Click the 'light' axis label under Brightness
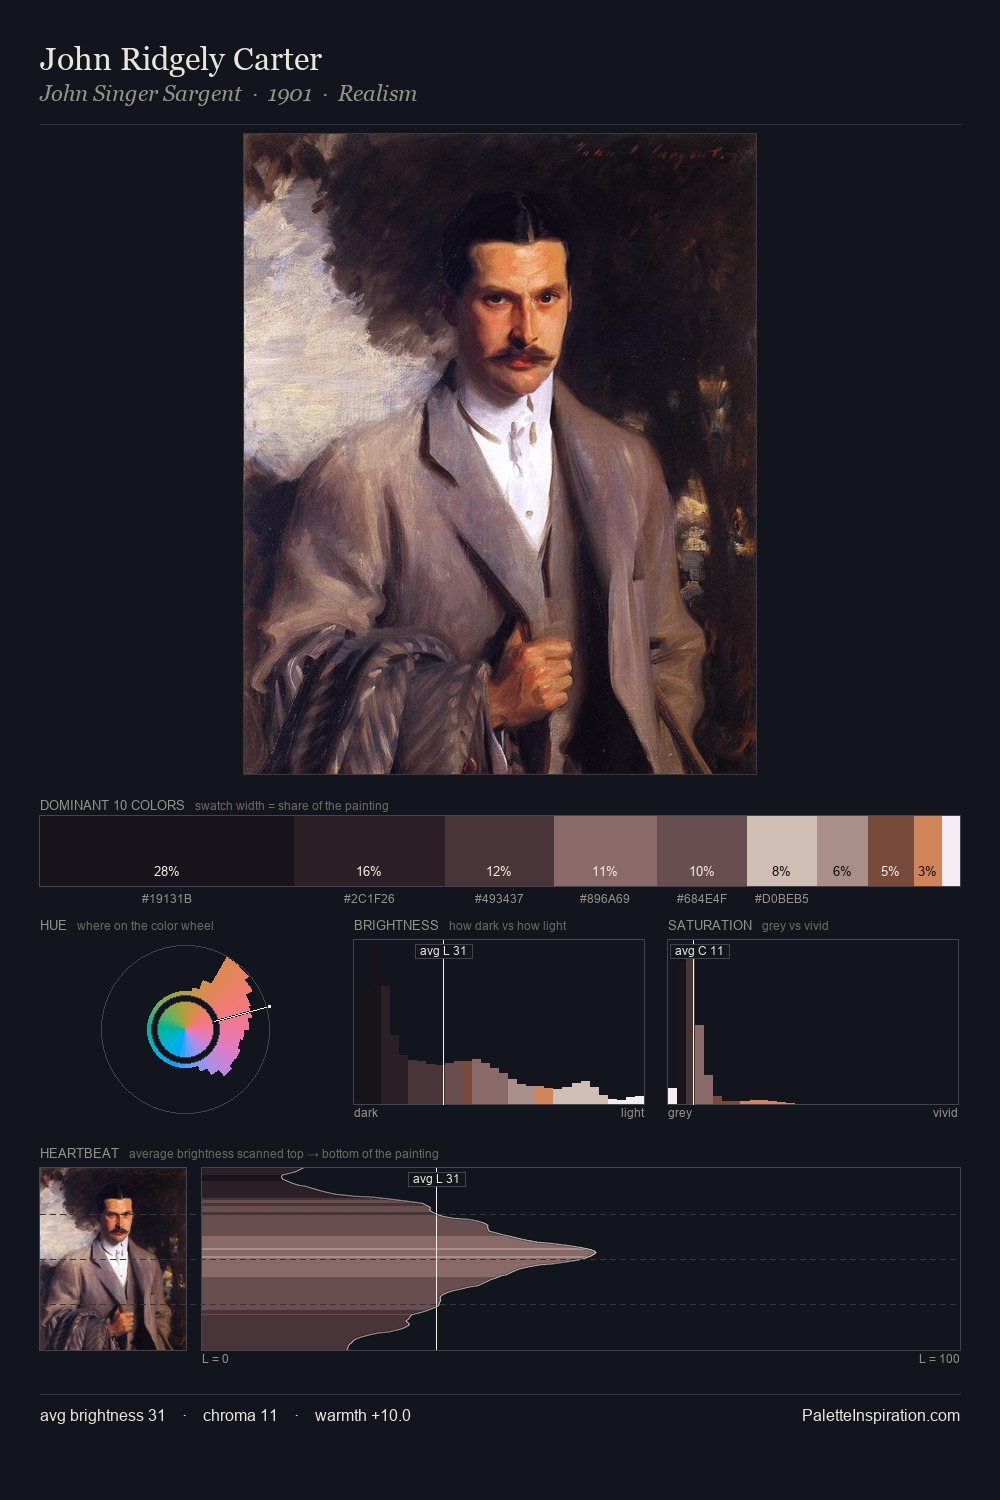This screenshot has width=1000, height=1500. 632,1113
